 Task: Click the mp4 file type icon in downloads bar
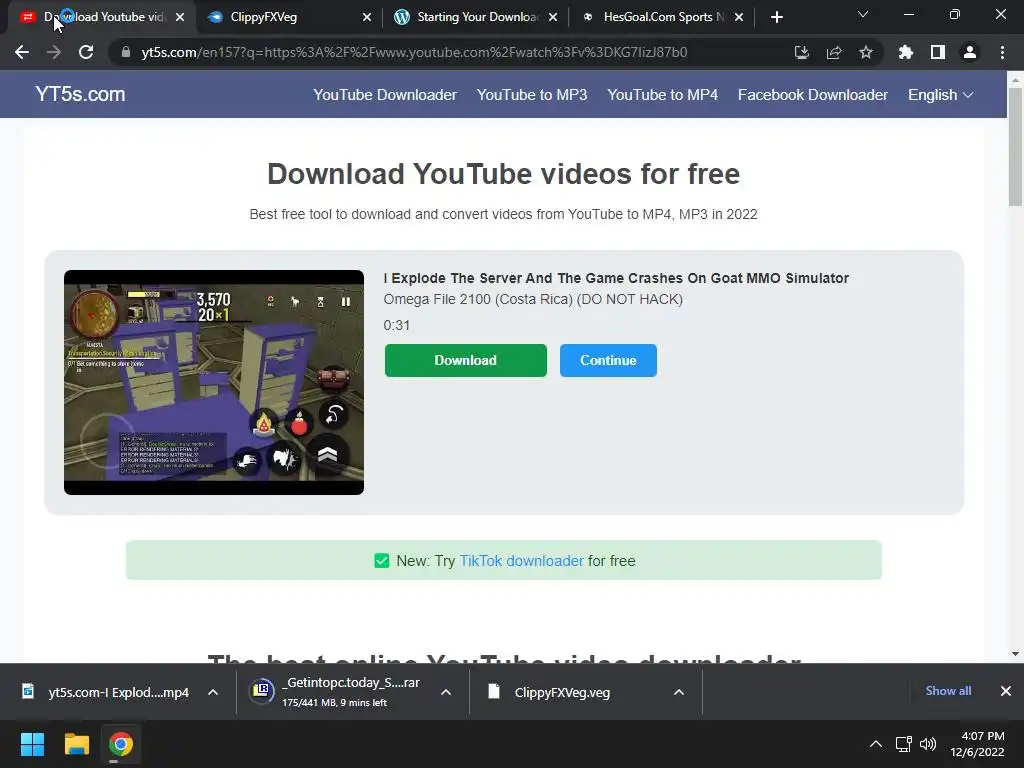point(28,691)
